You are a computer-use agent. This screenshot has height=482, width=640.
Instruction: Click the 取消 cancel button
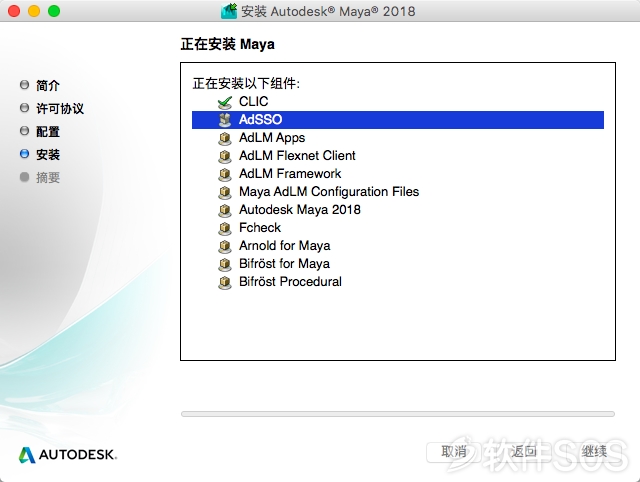click(454, 452)
